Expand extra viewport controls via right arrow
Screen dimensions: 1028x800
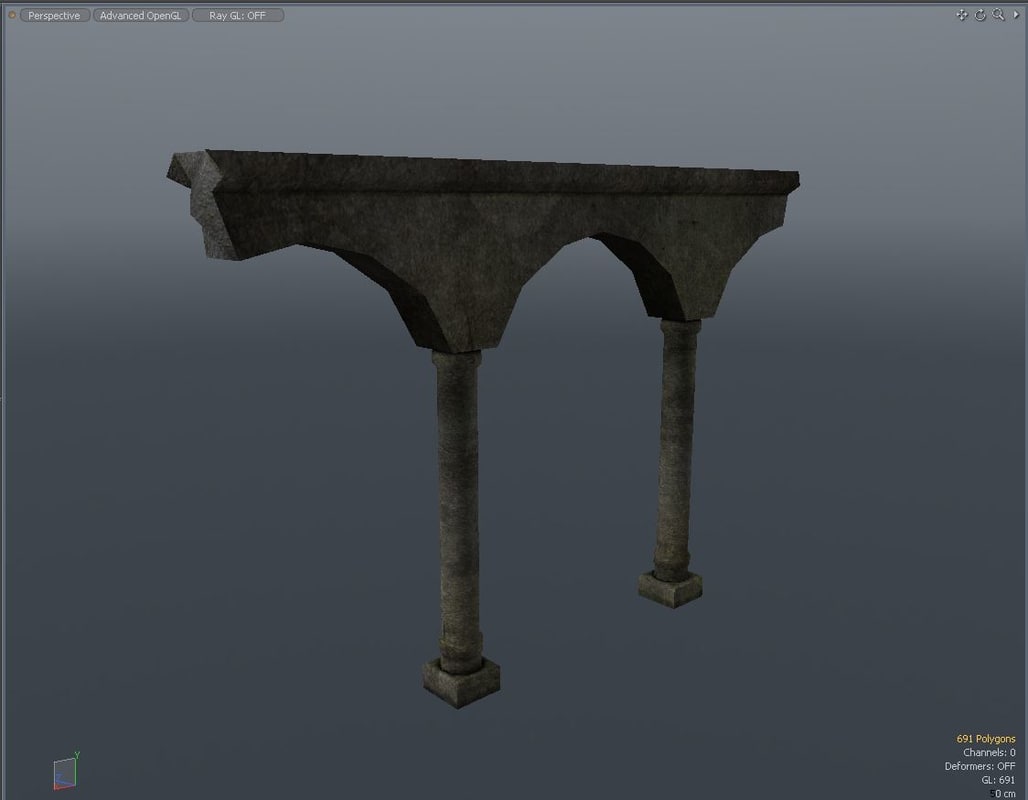click(x=1017, y=14)
